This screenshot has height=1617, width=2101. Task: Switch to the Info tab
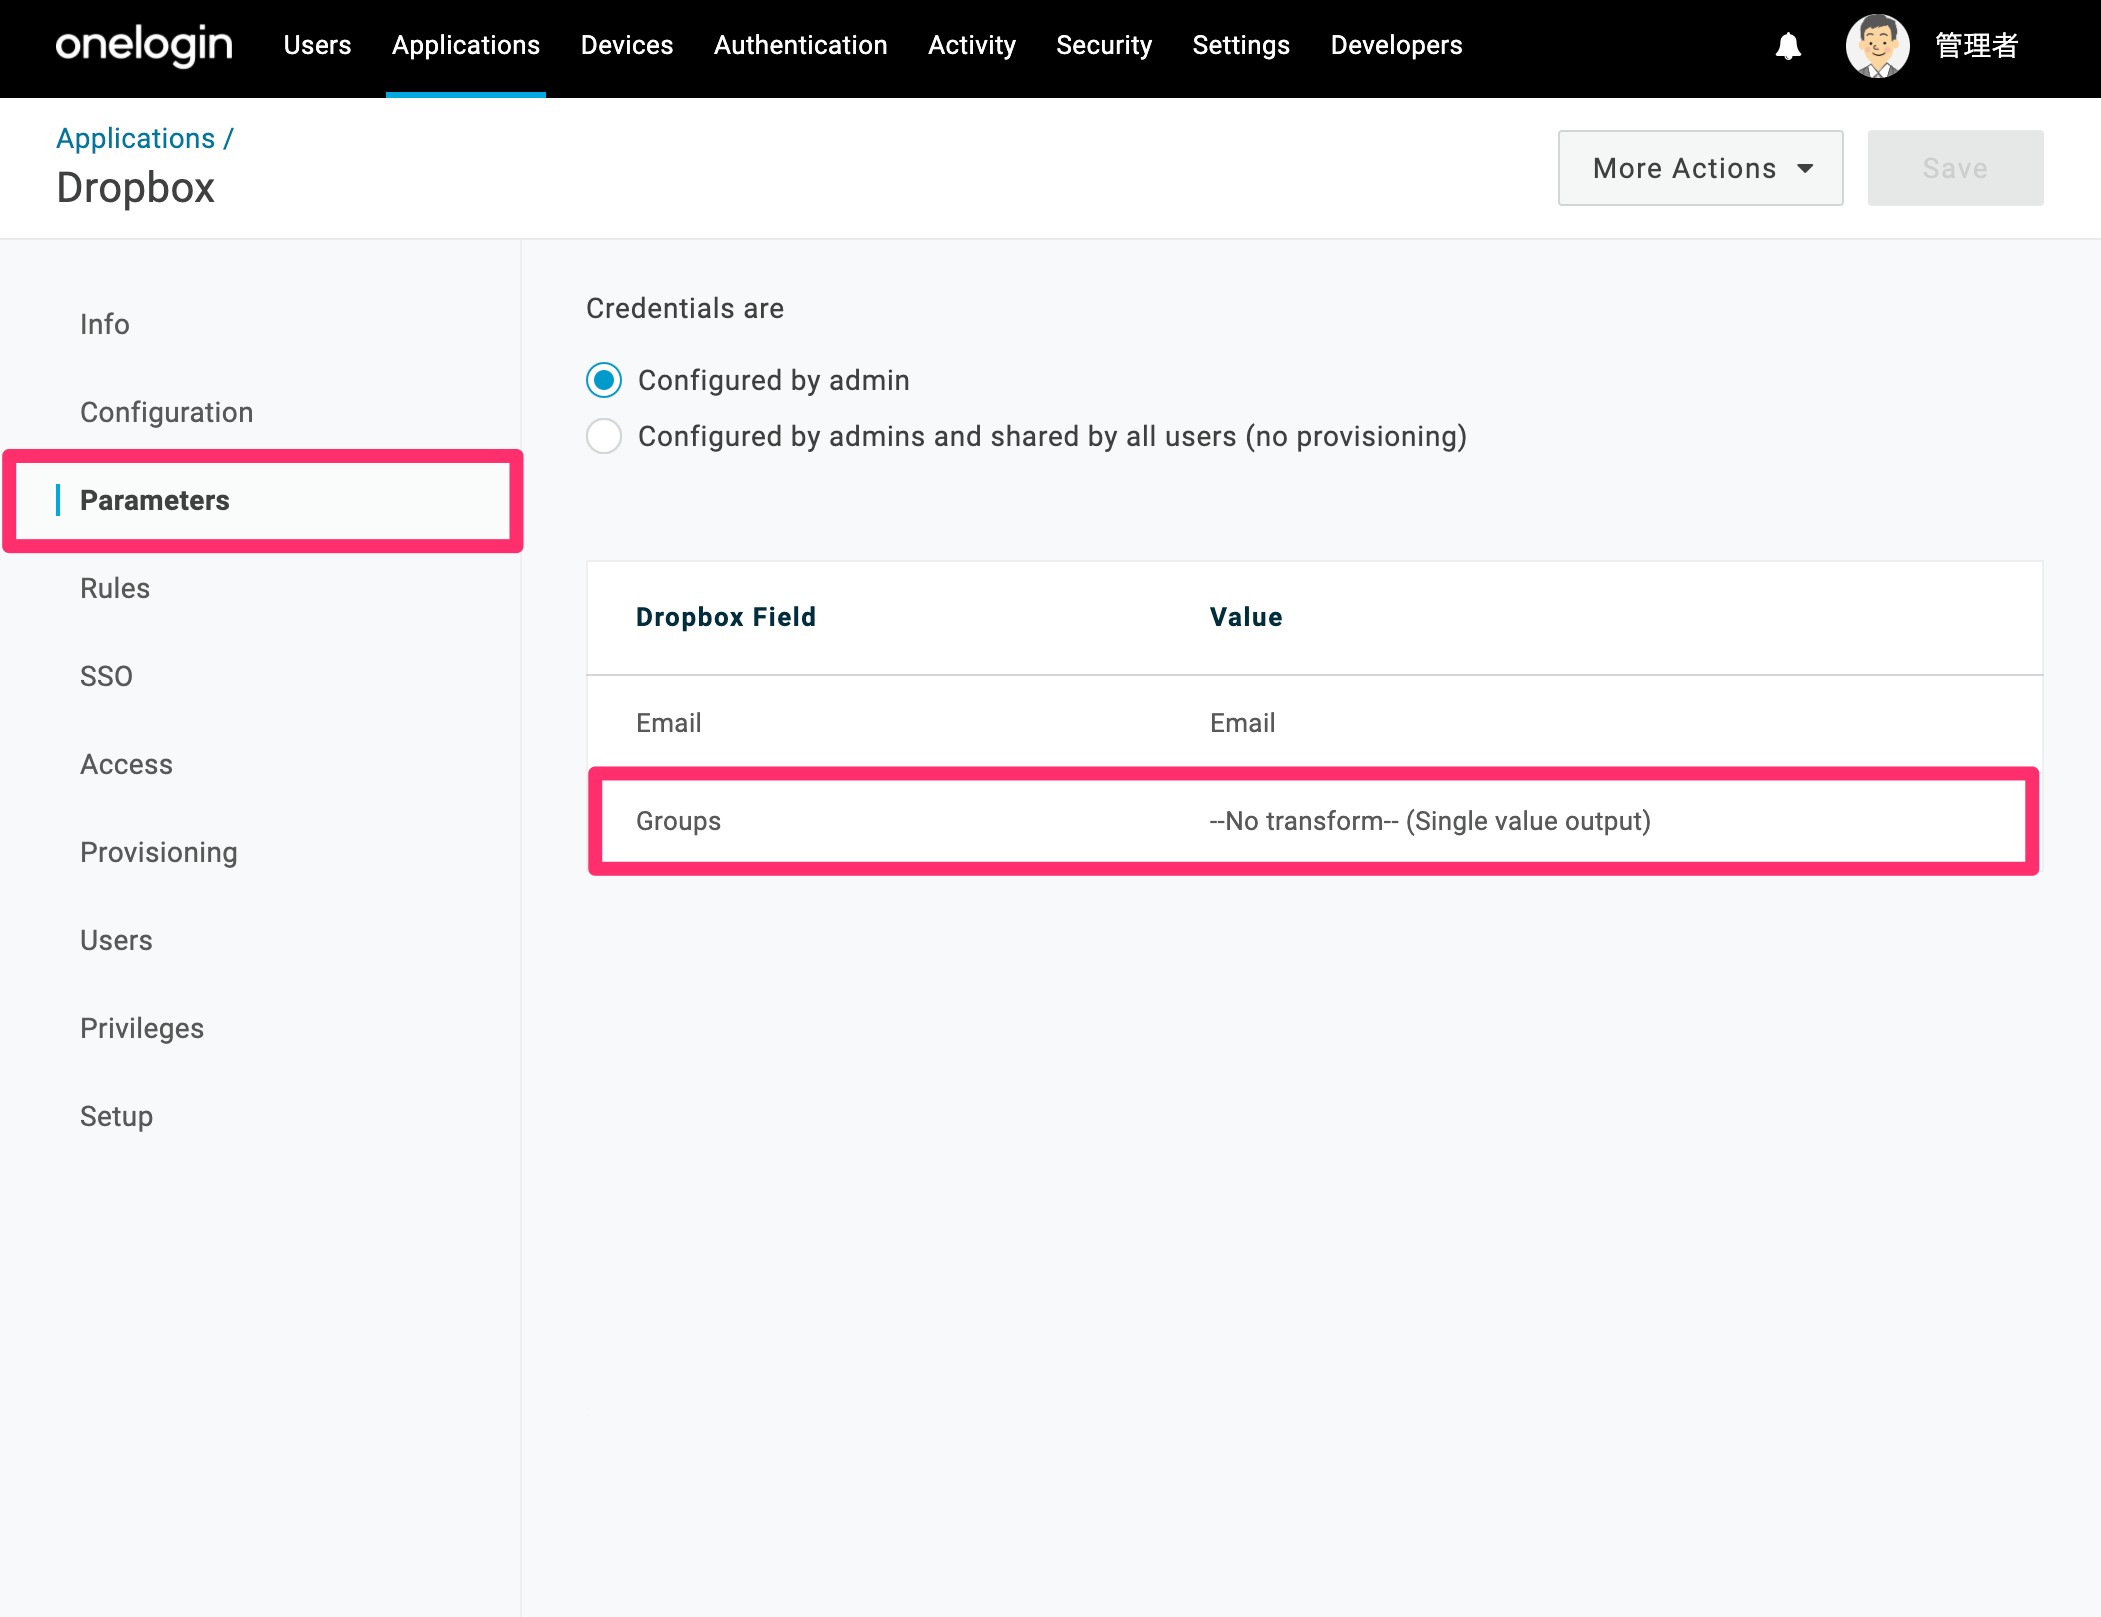click(105, 324)
